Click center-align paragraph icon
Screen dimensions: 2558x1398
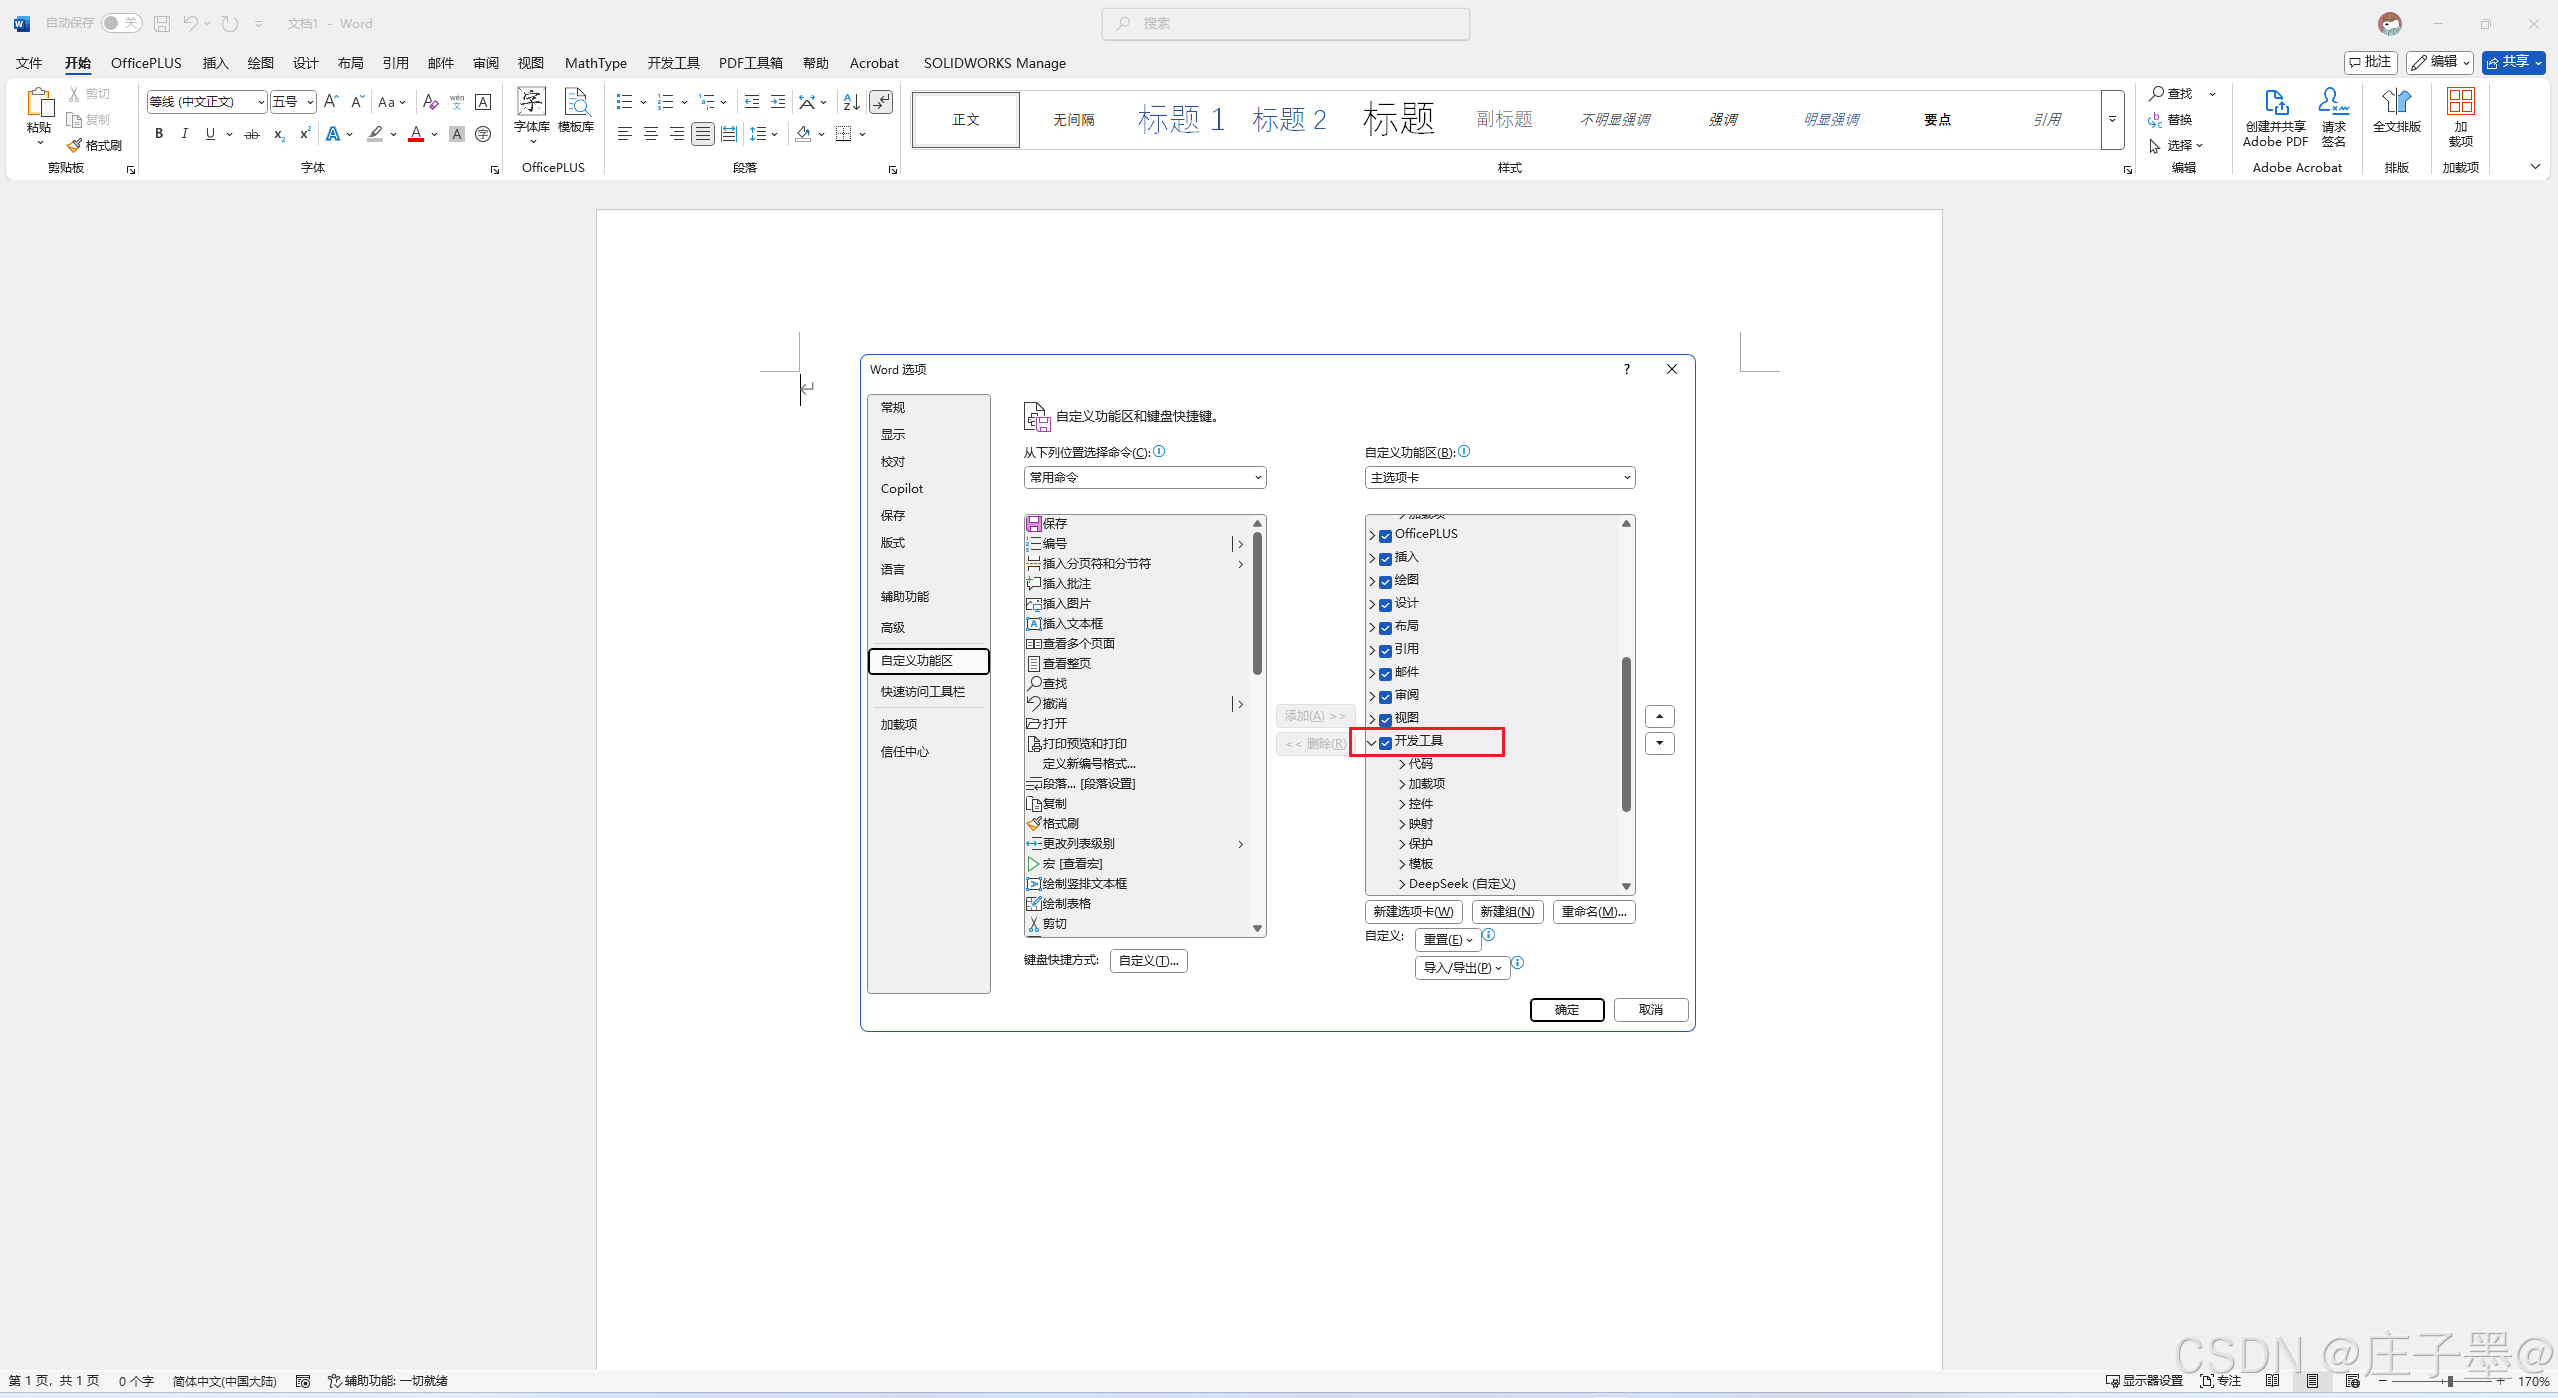[651, 134]
